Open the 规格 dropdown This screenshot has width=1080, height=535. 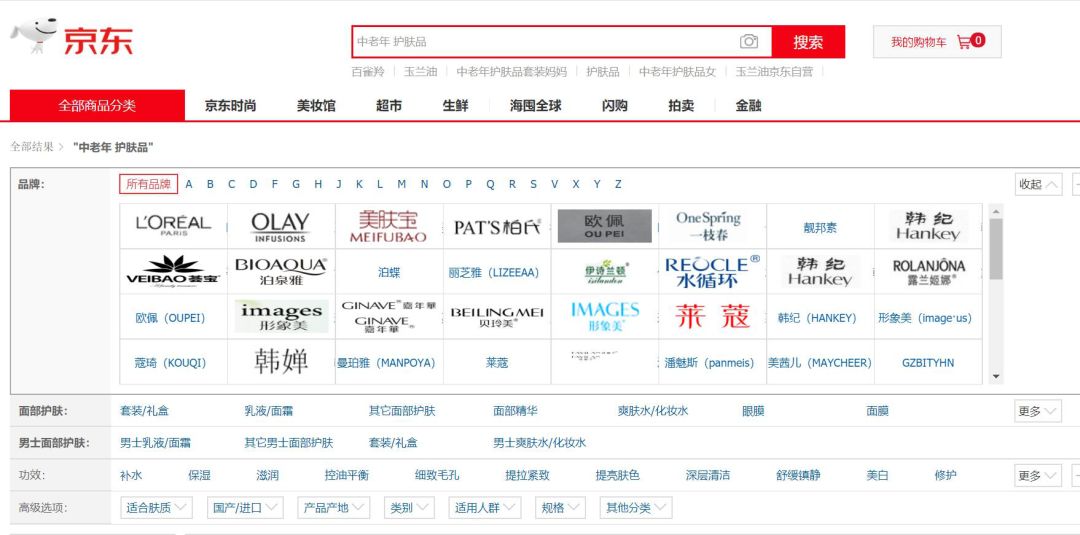pyautogui.click(x=560, y=508)
